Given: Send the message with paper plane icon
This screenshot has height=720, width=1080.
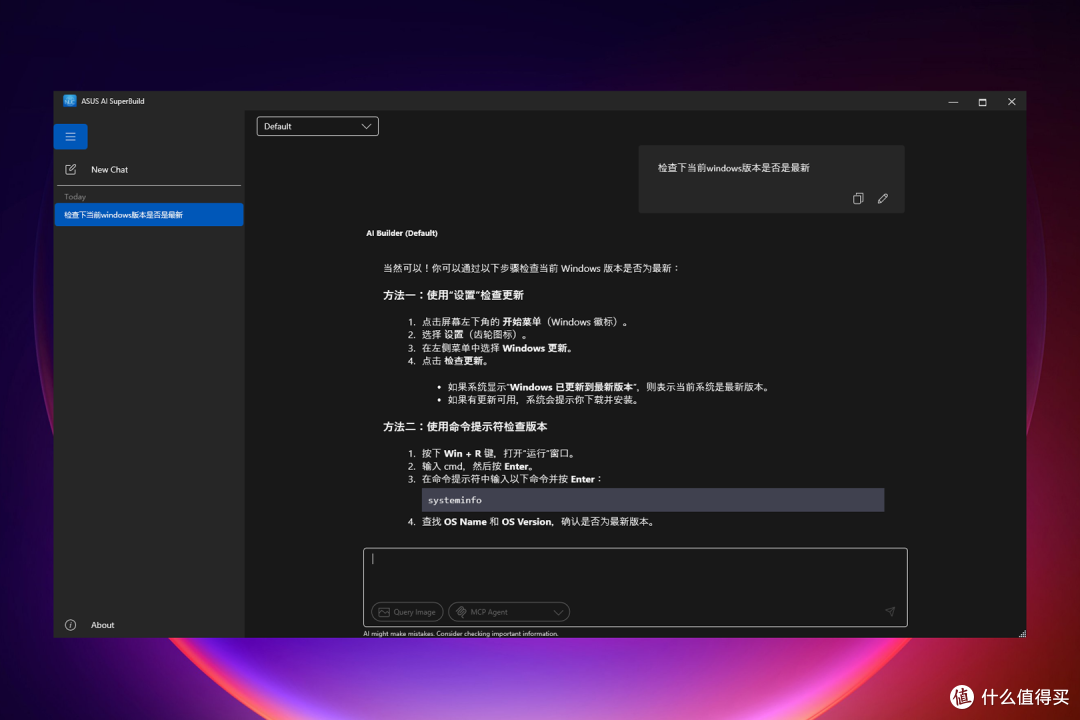Looking at the screenshot, I should tap(890, 611).
